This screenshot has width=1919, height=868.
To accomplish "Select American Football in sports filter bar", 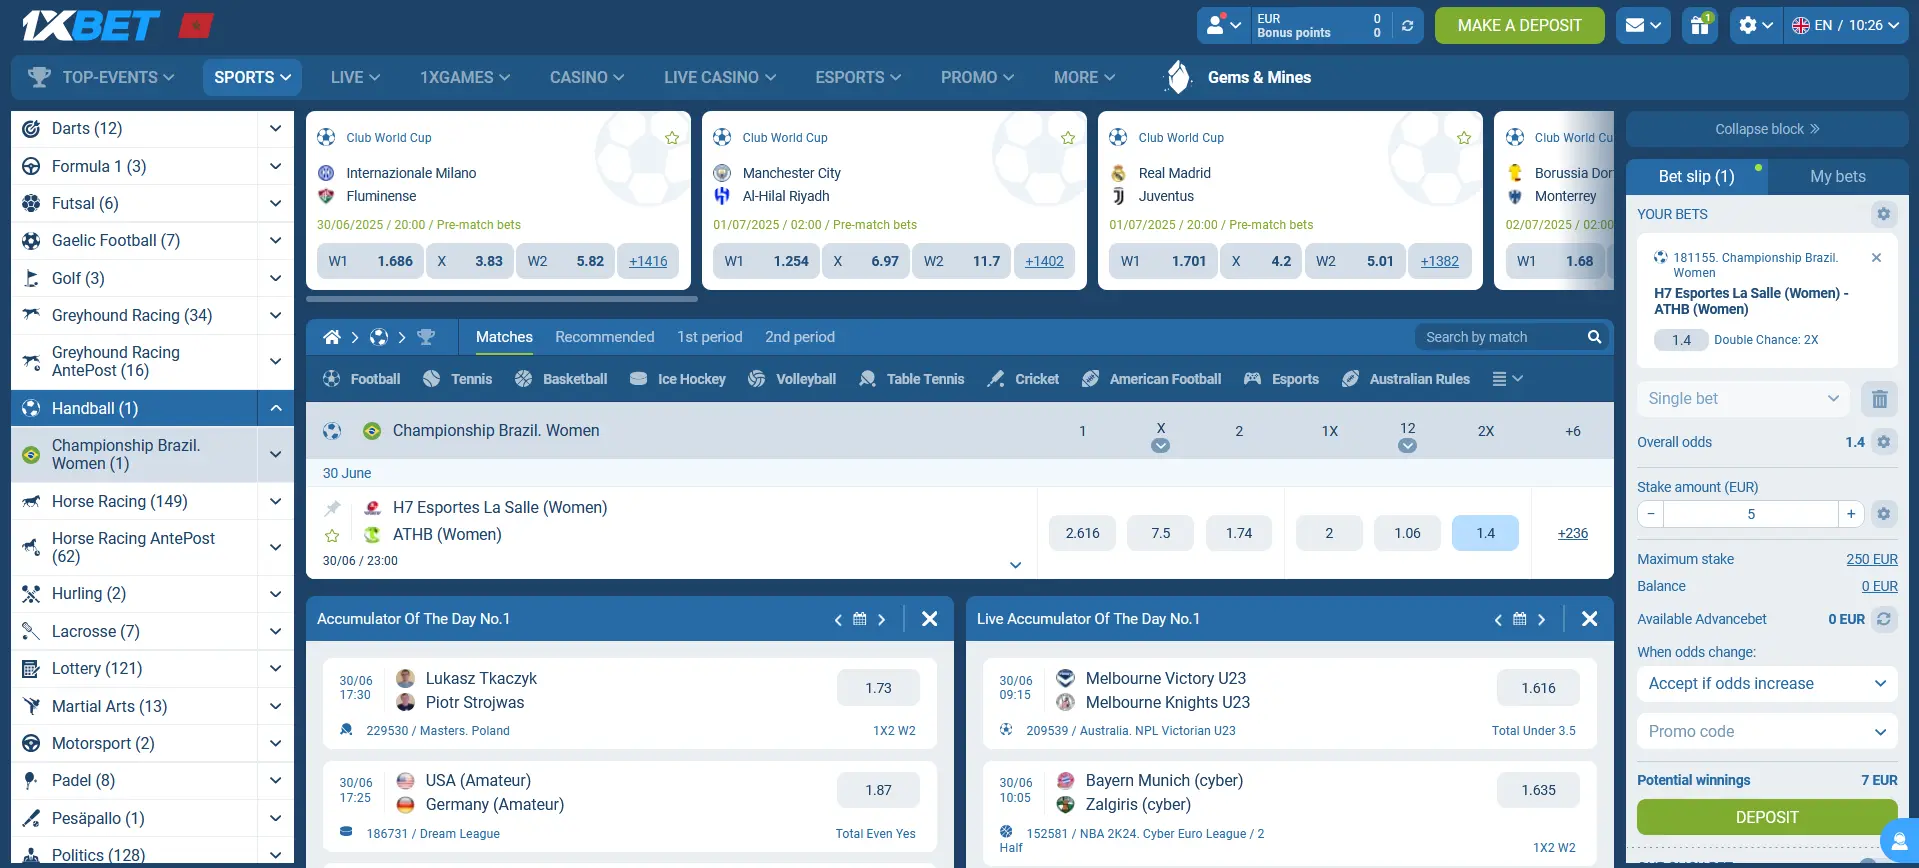I will pos(1151,379).
